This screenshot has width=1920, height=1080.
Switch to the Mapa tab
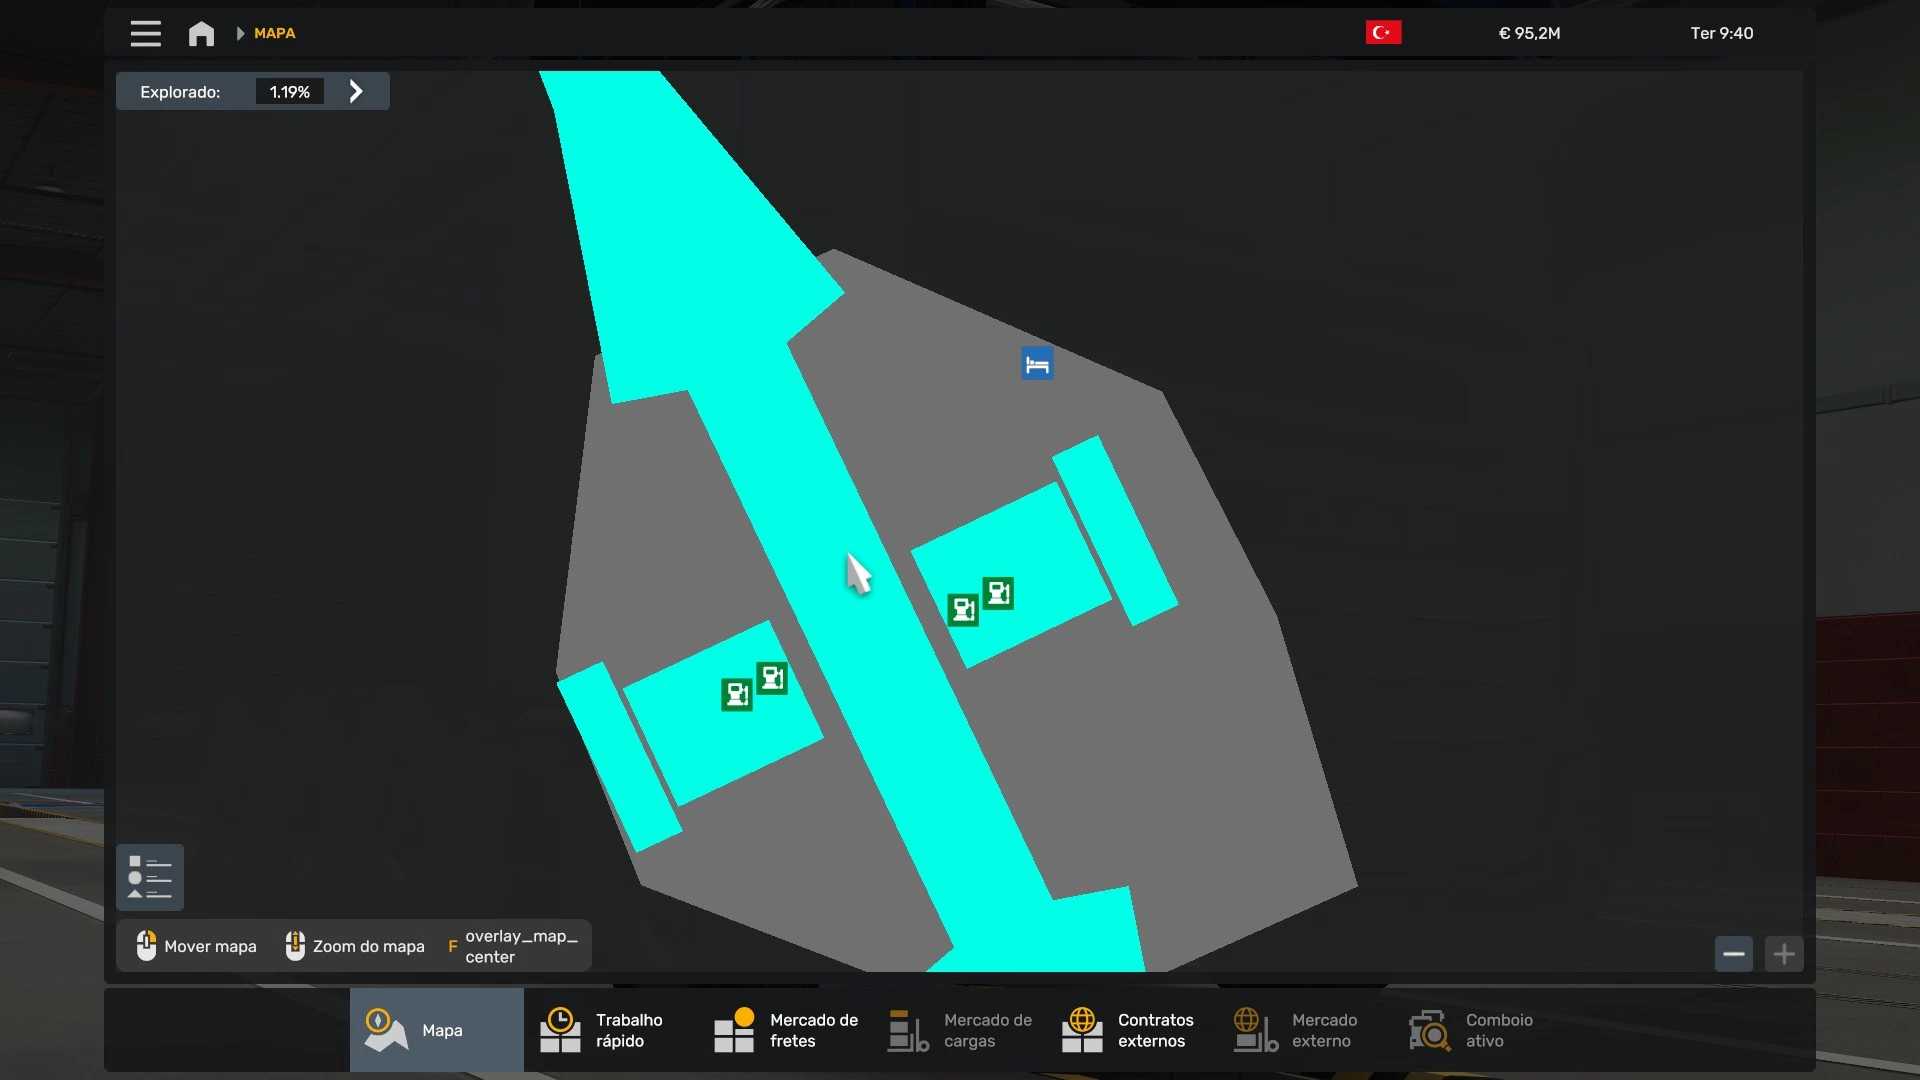tap(437, 1030)
